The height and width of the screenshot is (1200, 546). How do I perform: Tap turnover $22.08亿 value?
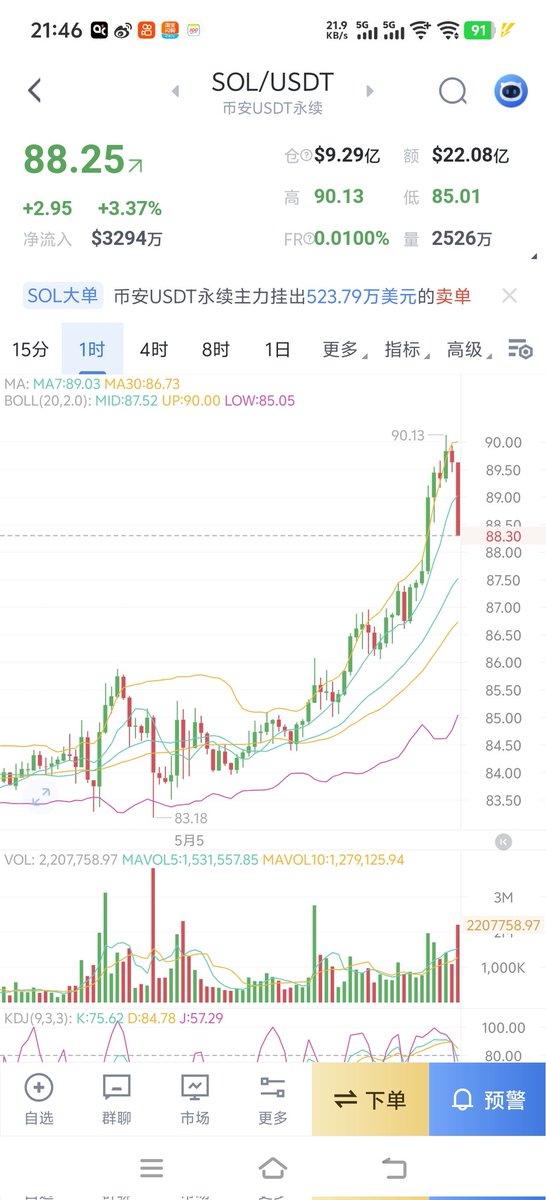(x=471, y=155)
